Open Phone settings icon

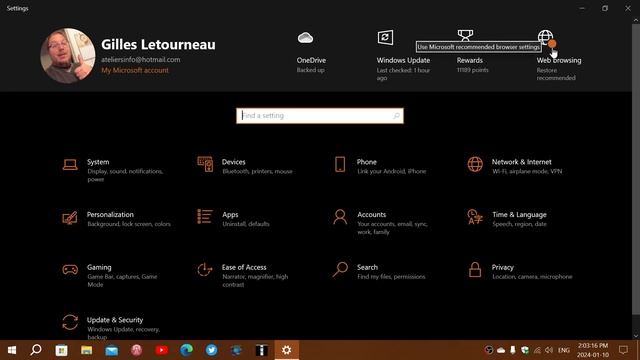[x=340, y=164]
